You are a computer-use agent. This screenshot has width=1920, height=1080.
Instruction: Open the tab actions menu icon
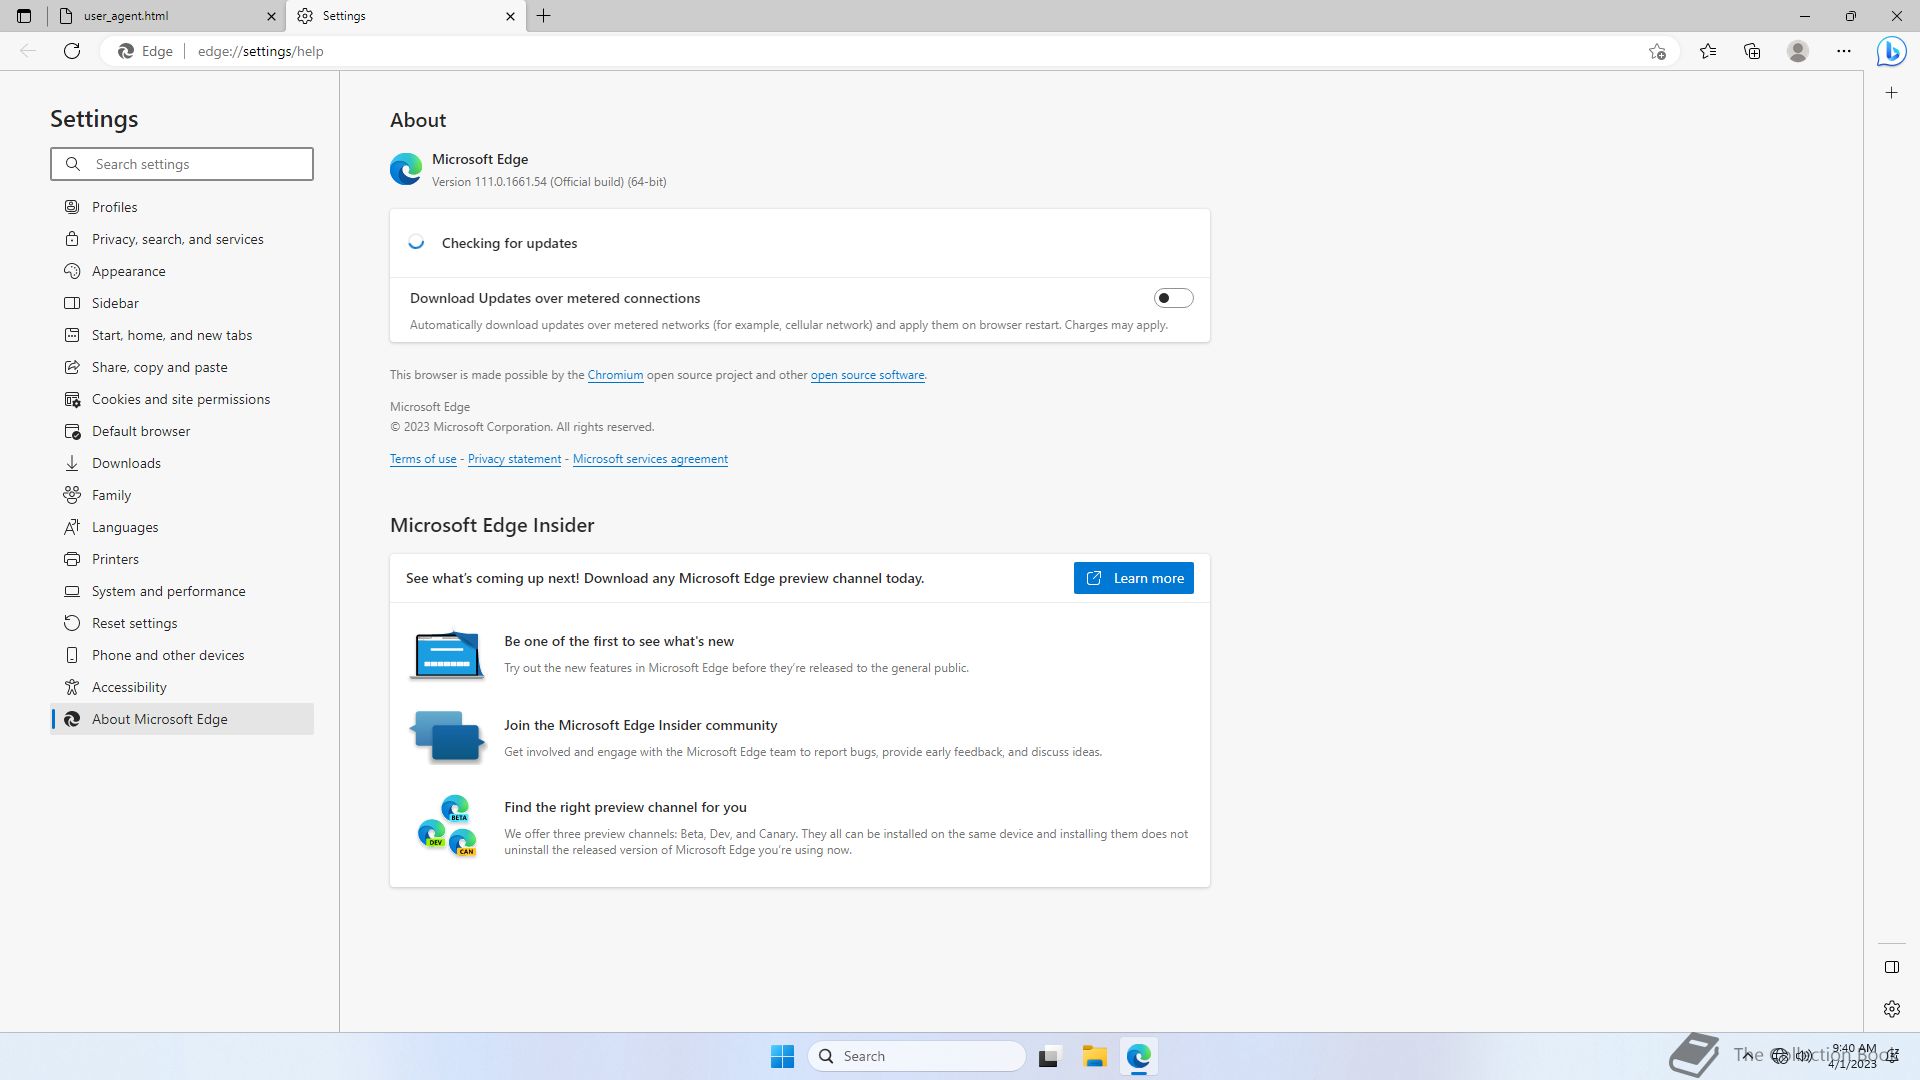[24, 16]
